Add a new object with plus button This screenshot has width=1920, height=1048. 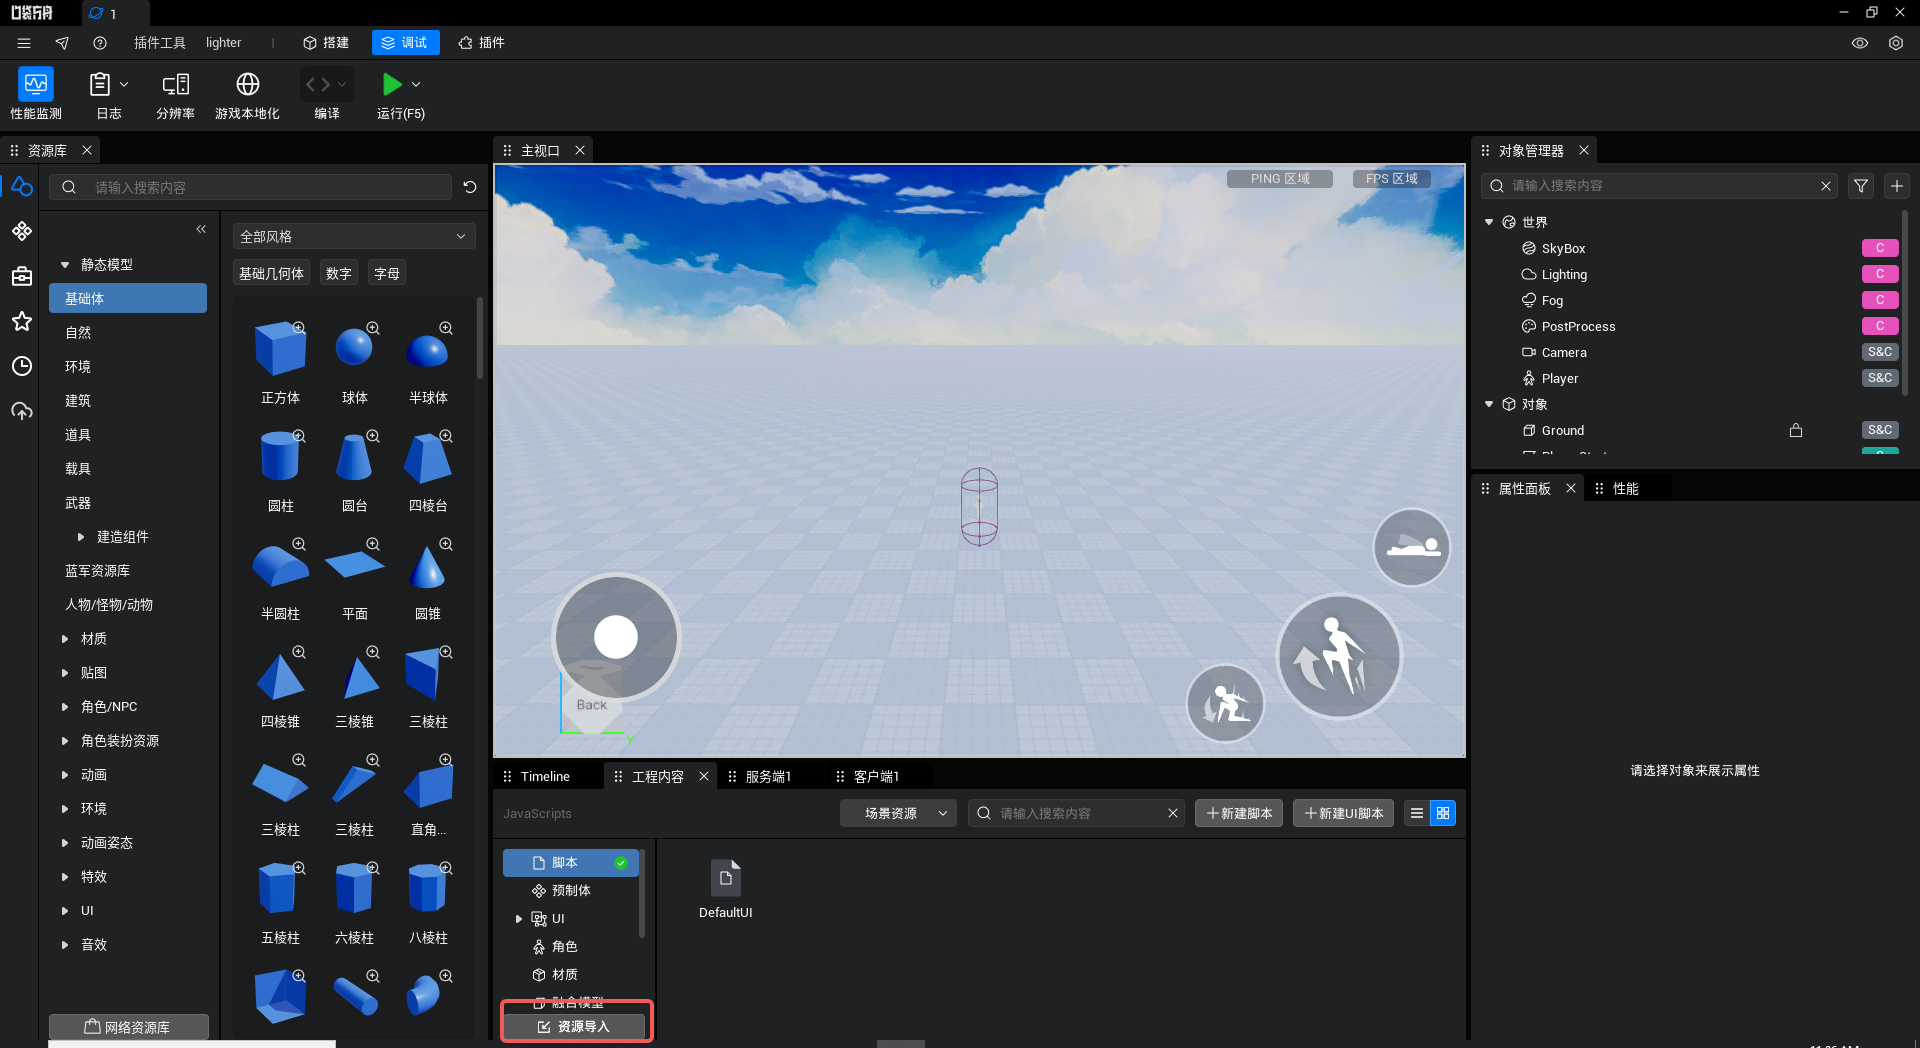1897,186
